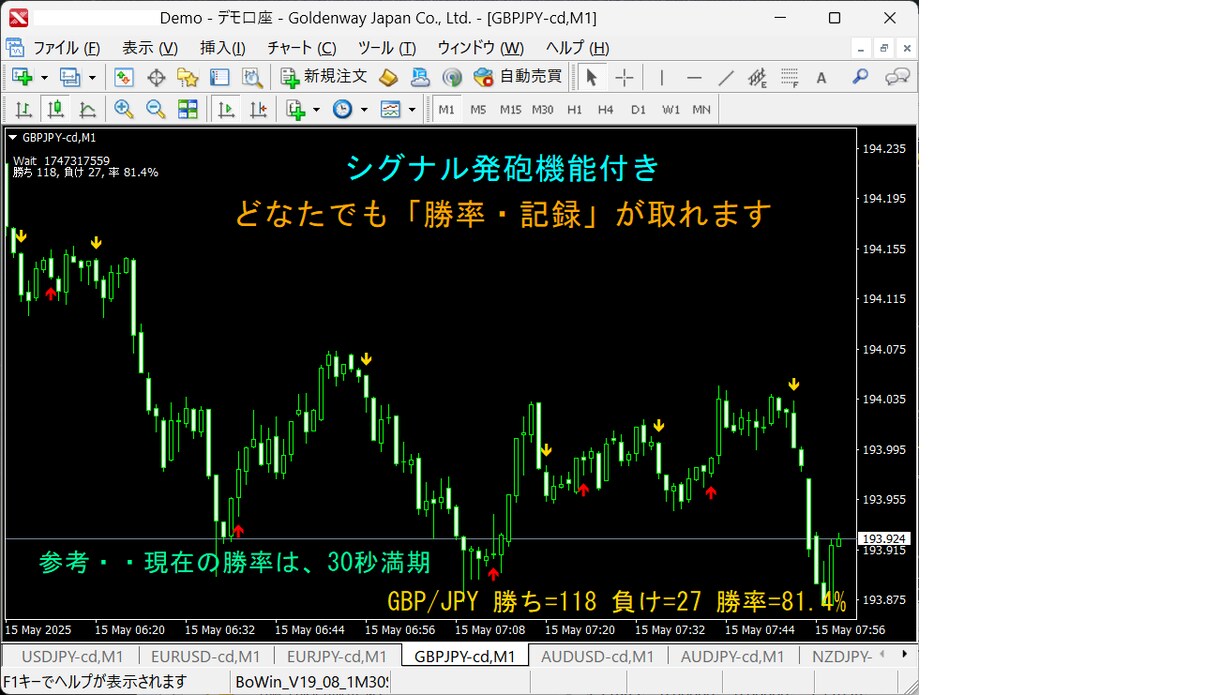Expand the profiles dropdown arrow
The image size is (1220, 695).
[92, 77]
